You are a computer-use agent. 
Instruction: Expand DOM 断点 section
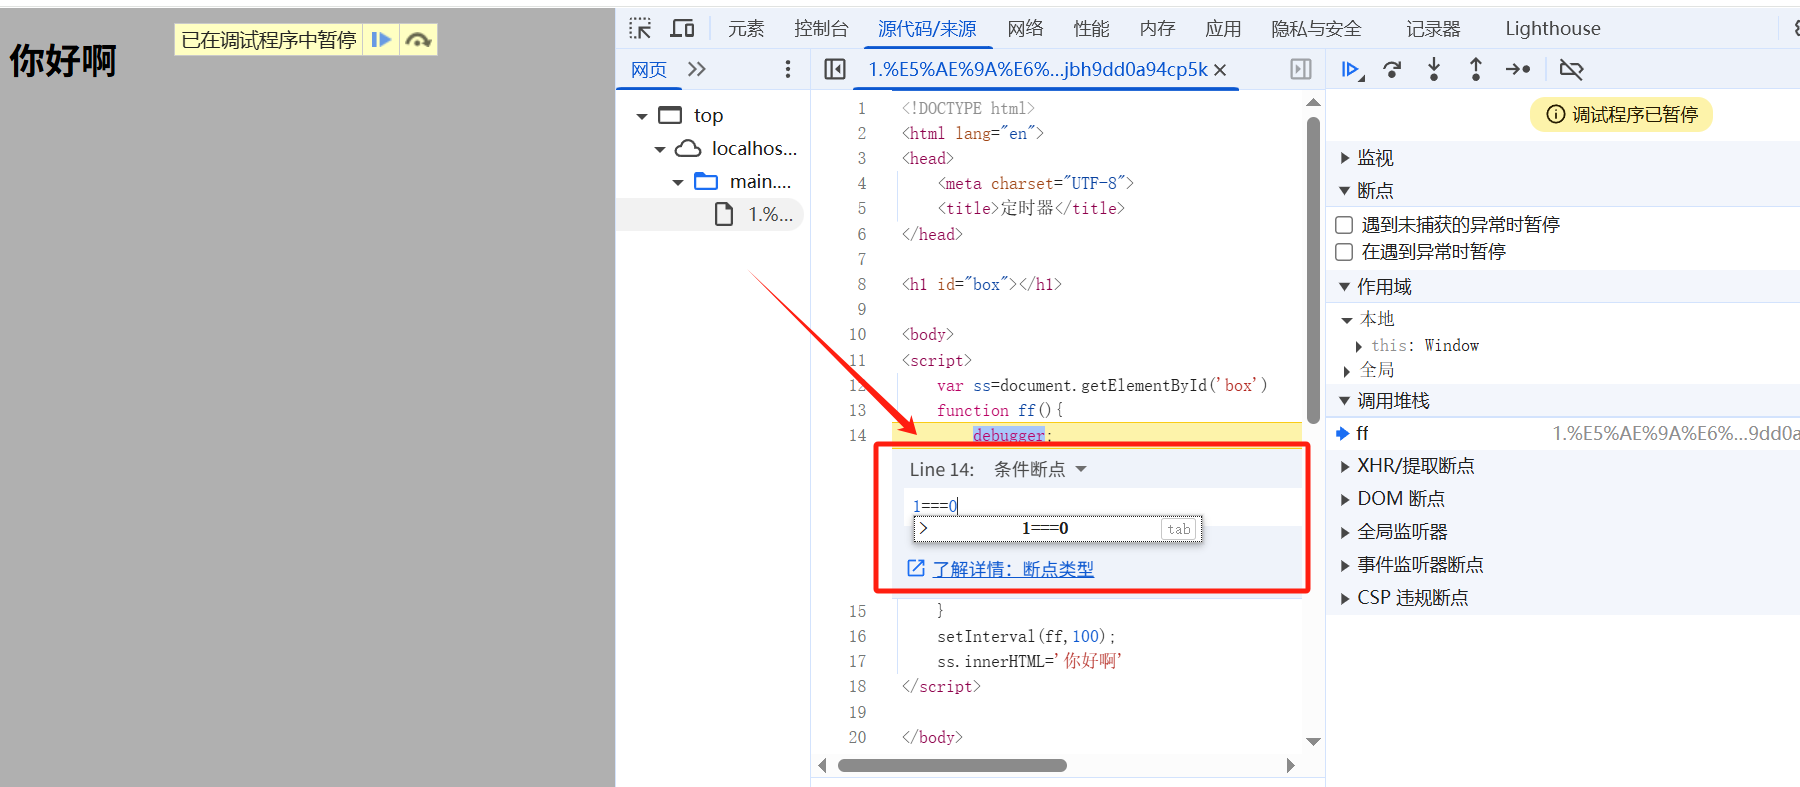[x=1344, y=499]
